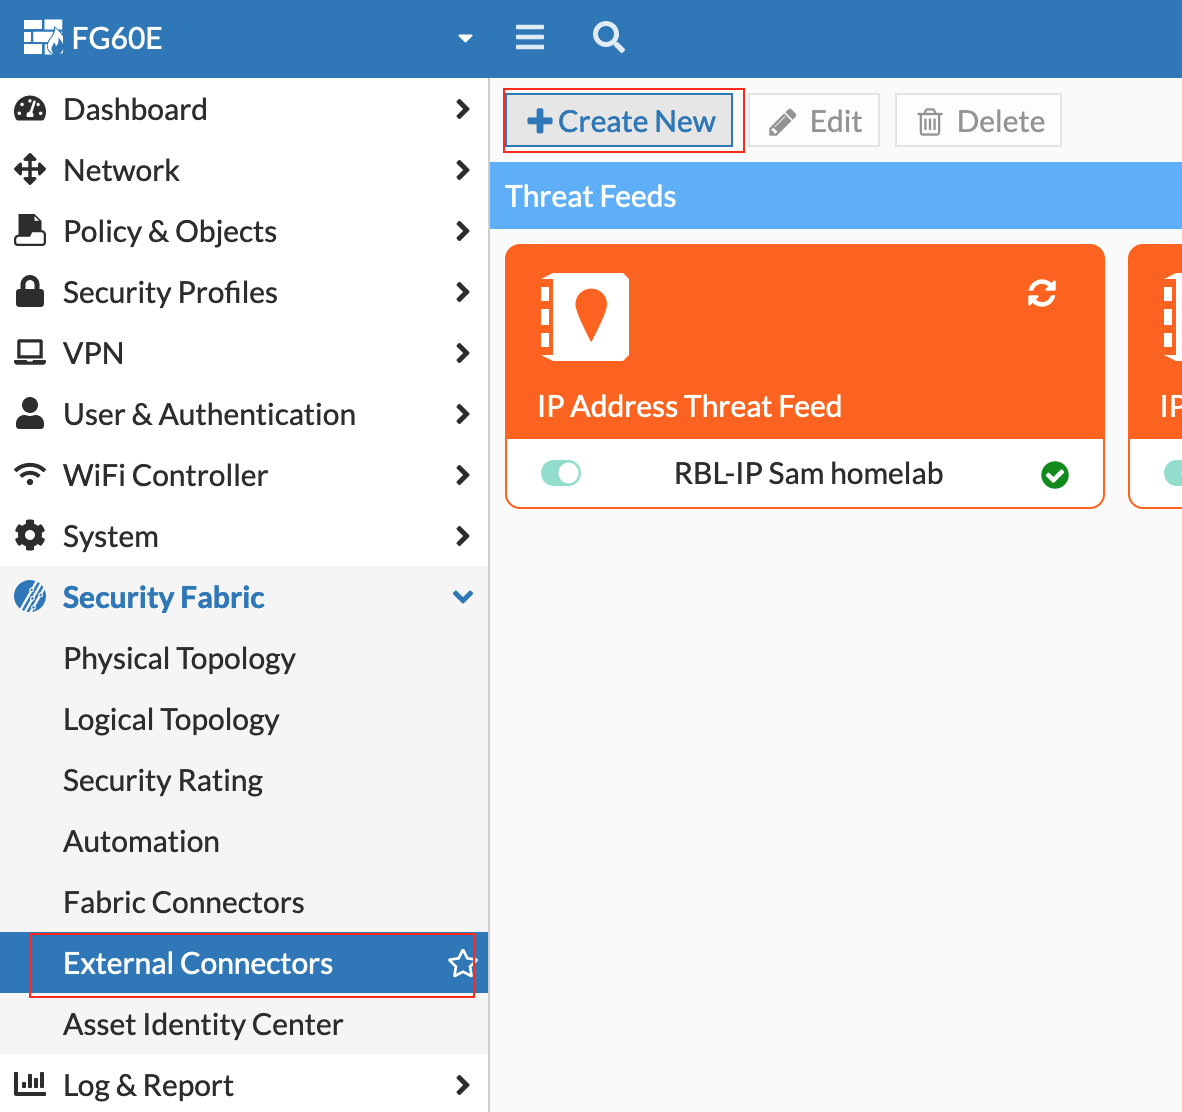Expand the Policy & Objects chevron
The height and width of the screenshot is (1112, 1182).
click(462, 231)
